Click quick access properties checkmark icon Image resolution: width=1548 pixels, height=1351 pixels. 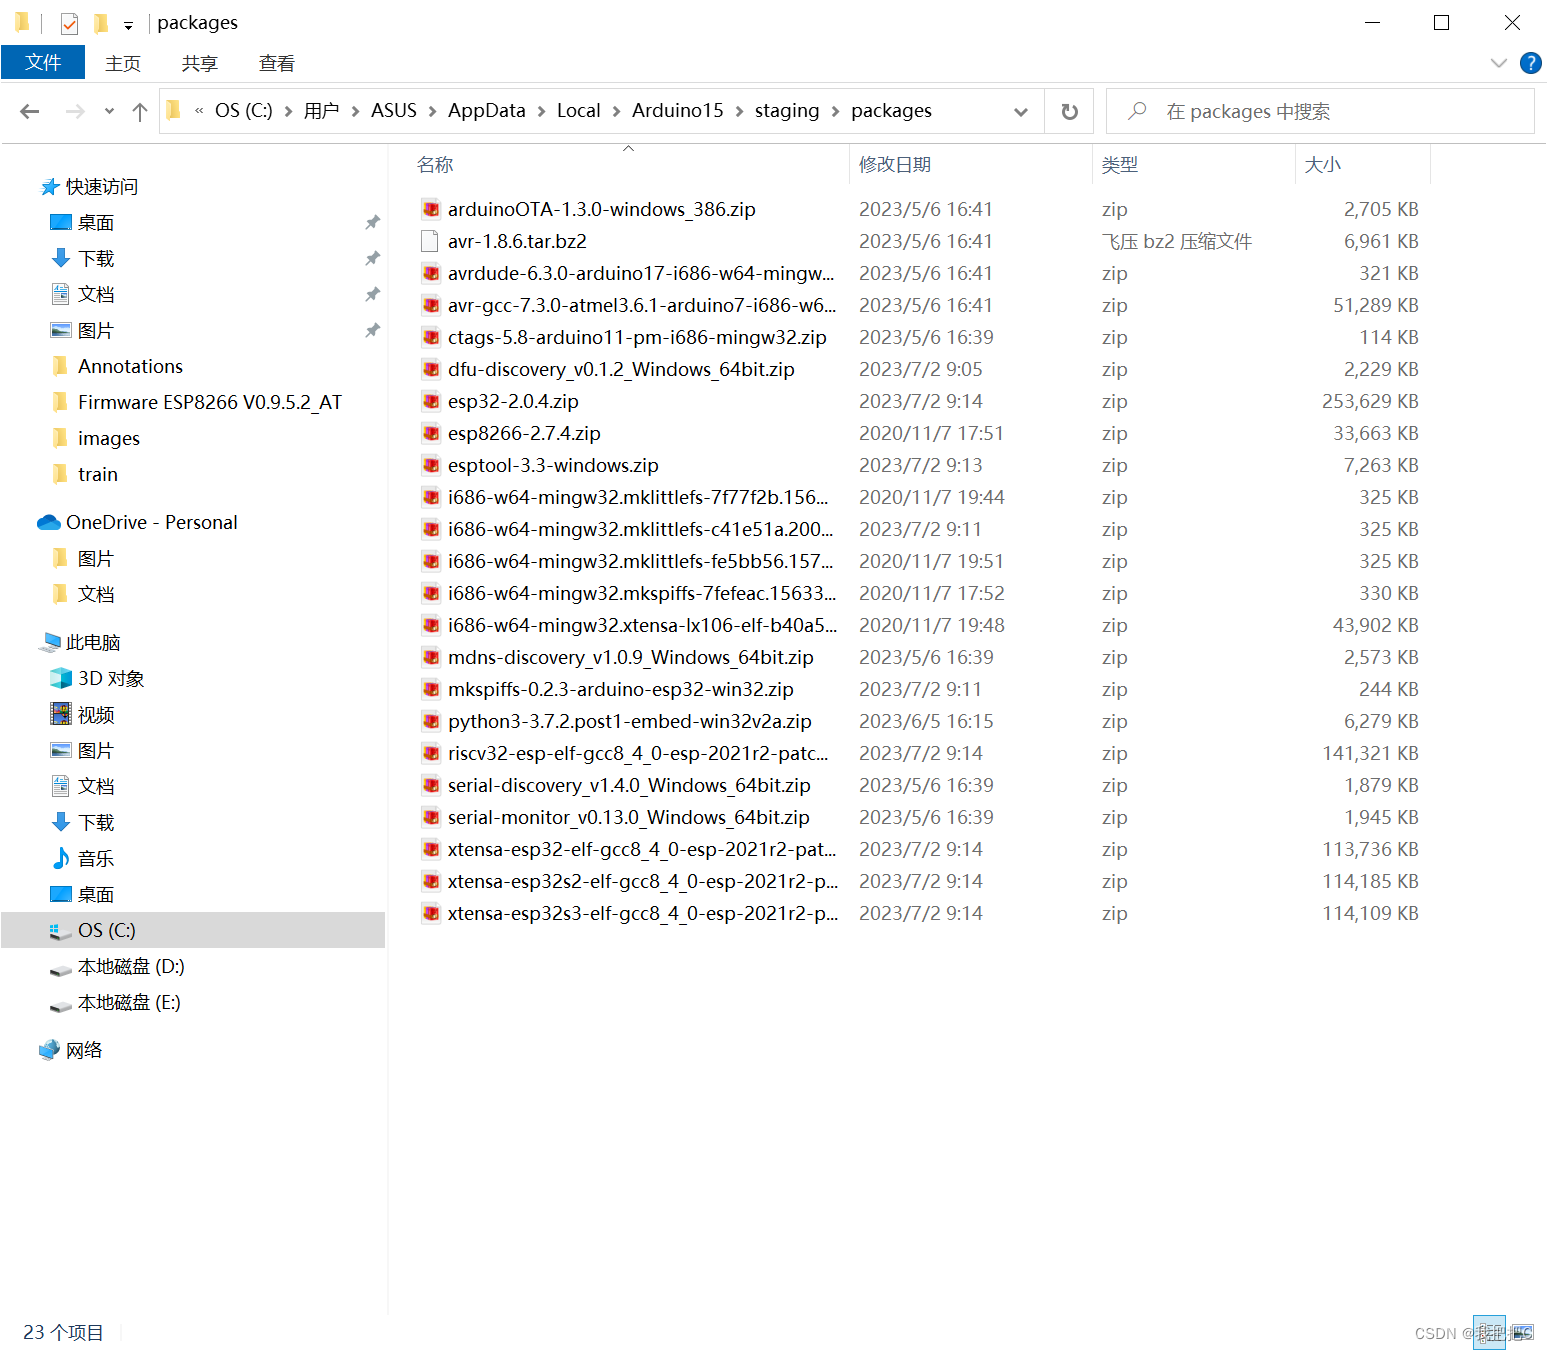click(69, 23)
